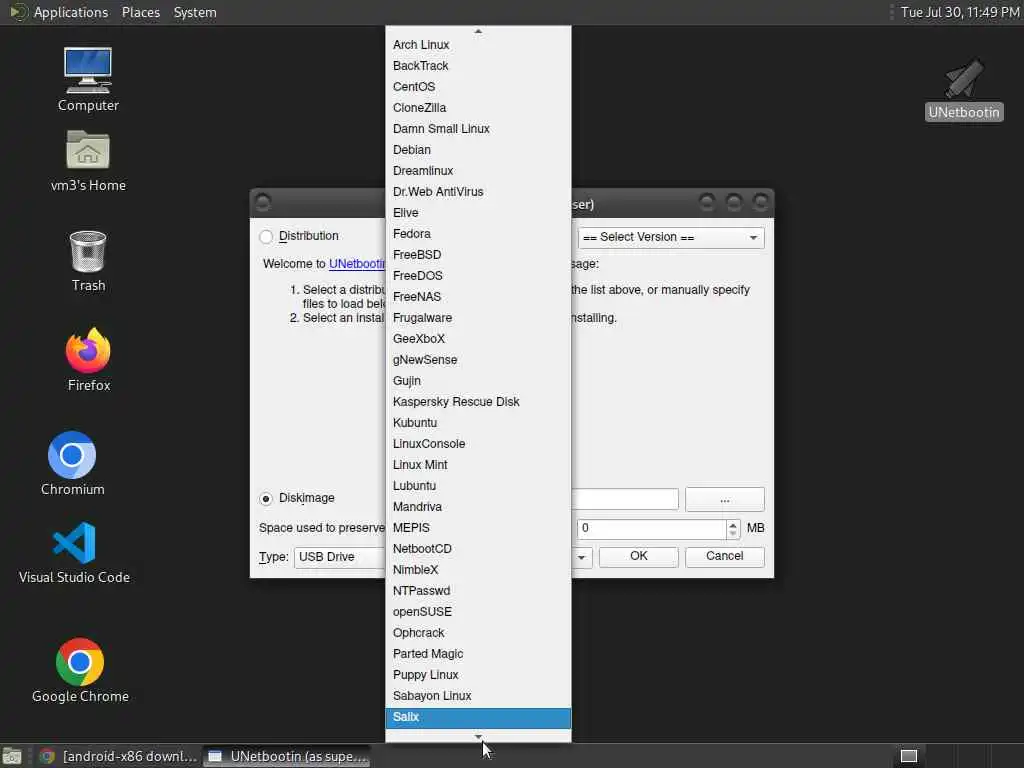Choose Lubuntu from the list
1024x768 pixels.
click(478, 486)
